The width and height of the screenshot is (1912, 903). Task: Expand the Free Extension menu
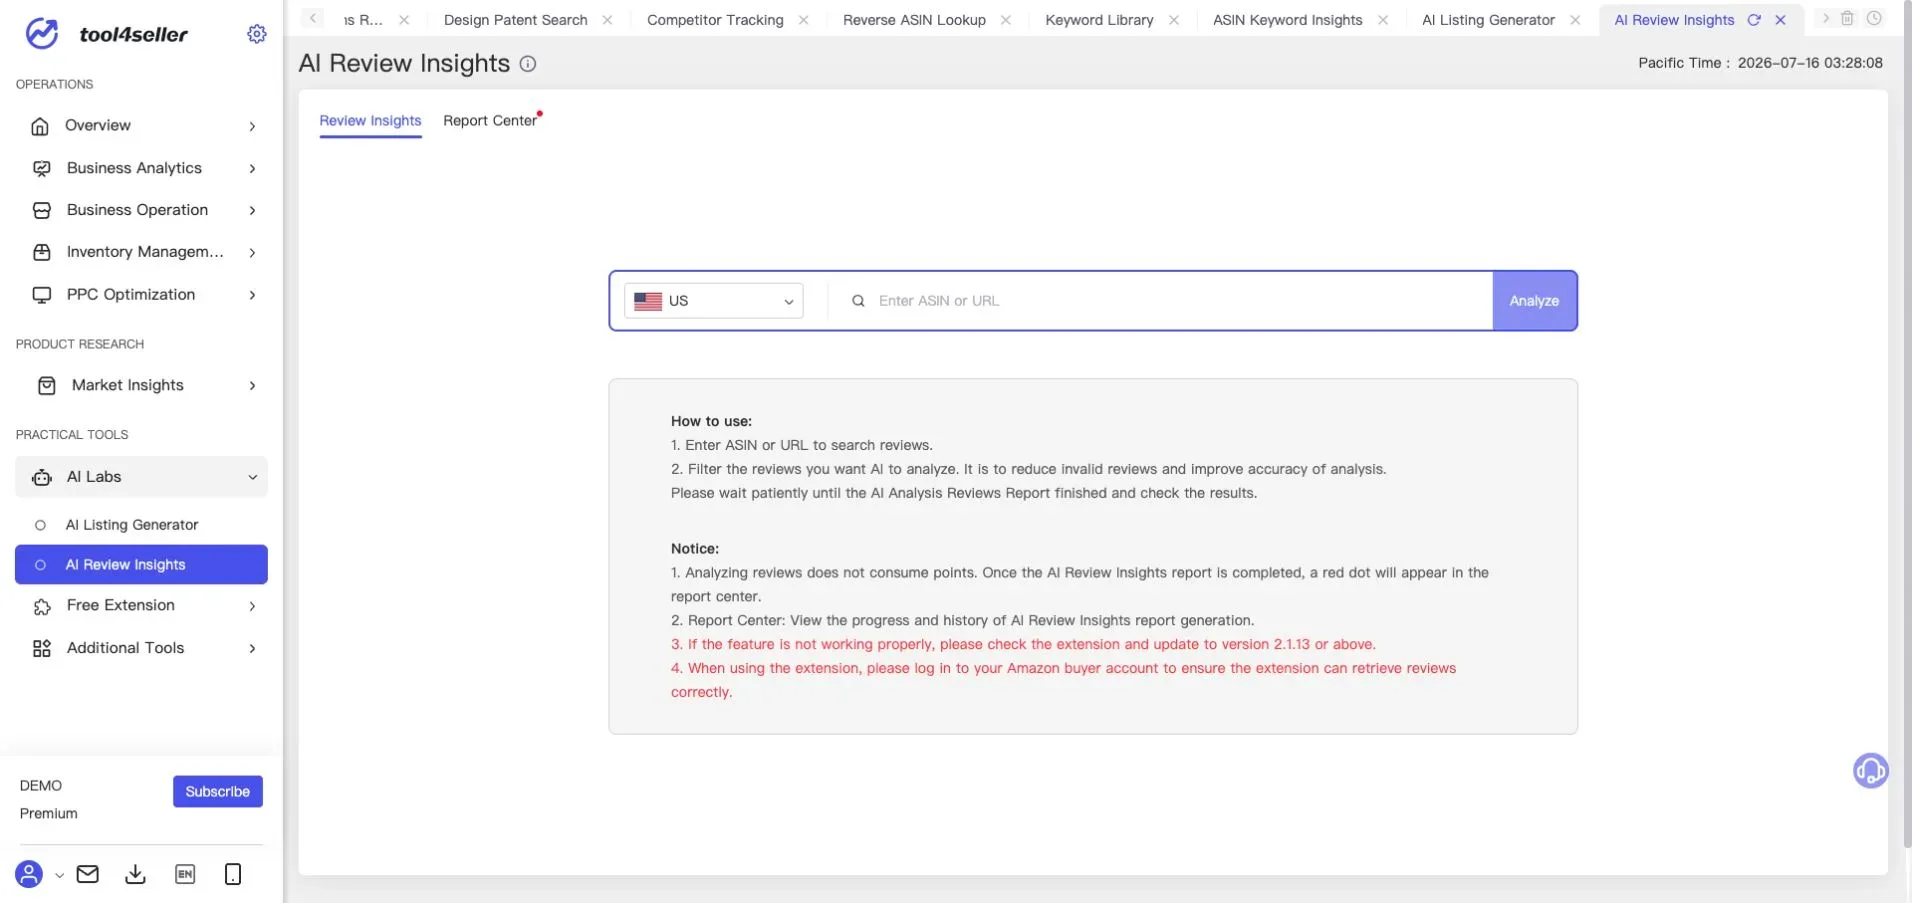tap(252, 606)
